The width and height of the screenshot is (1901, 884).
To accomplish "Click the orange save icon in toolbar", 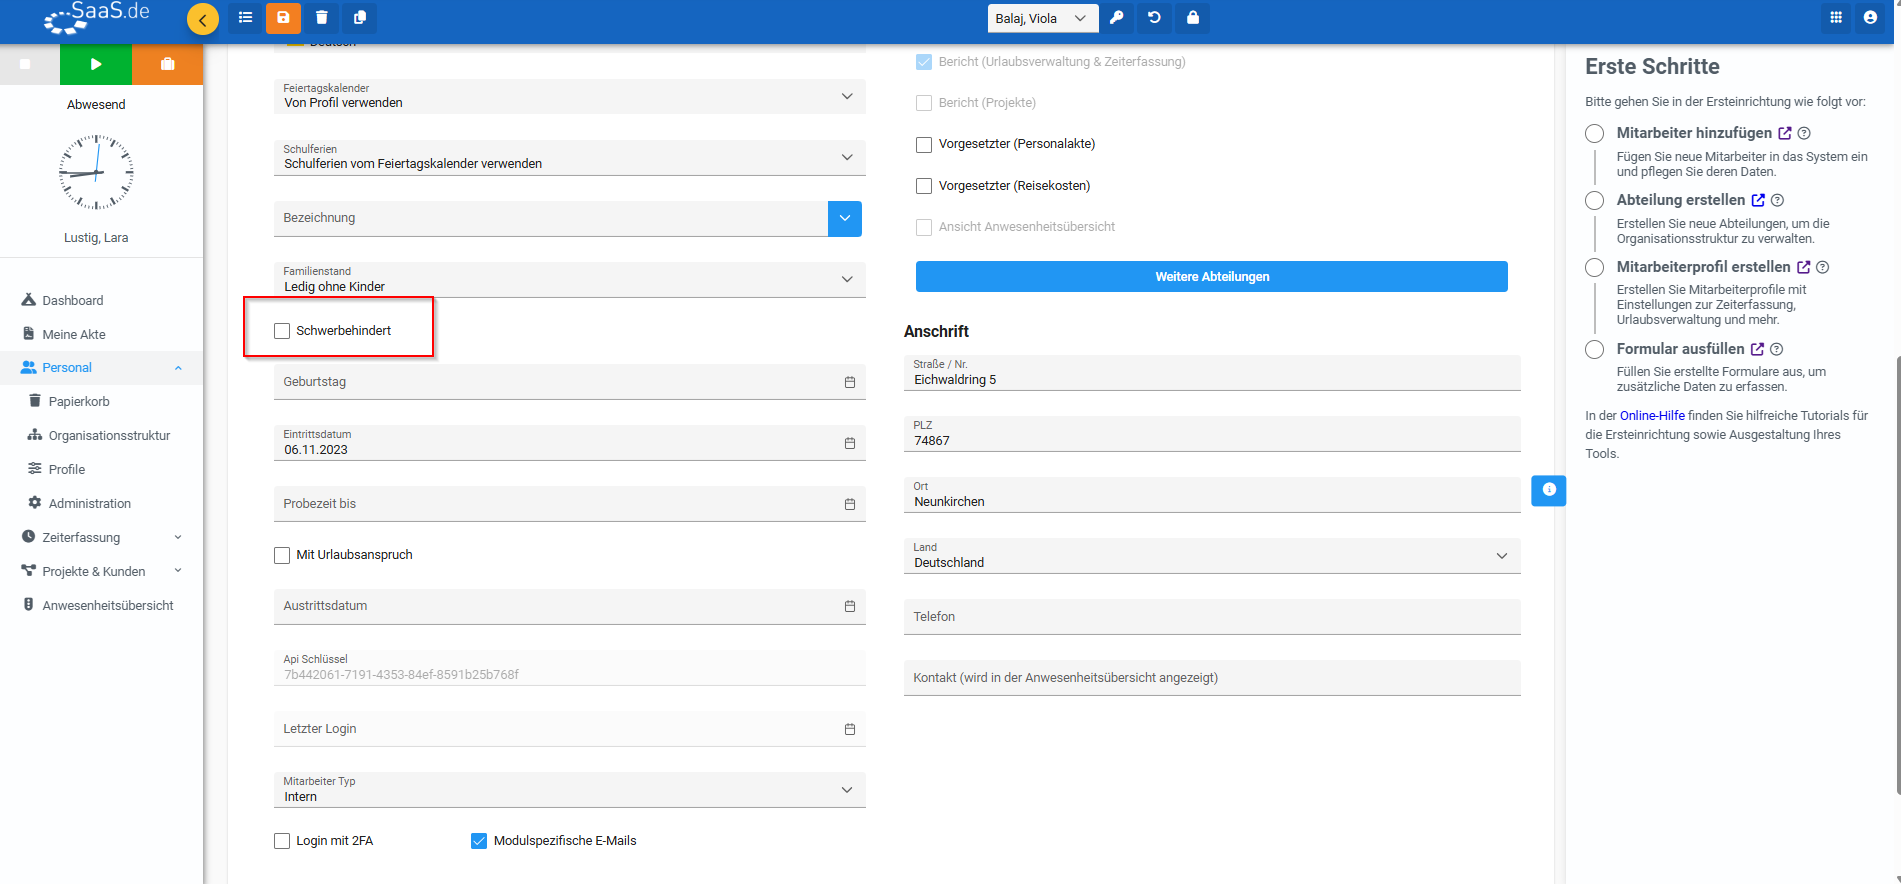I will 283,17.
